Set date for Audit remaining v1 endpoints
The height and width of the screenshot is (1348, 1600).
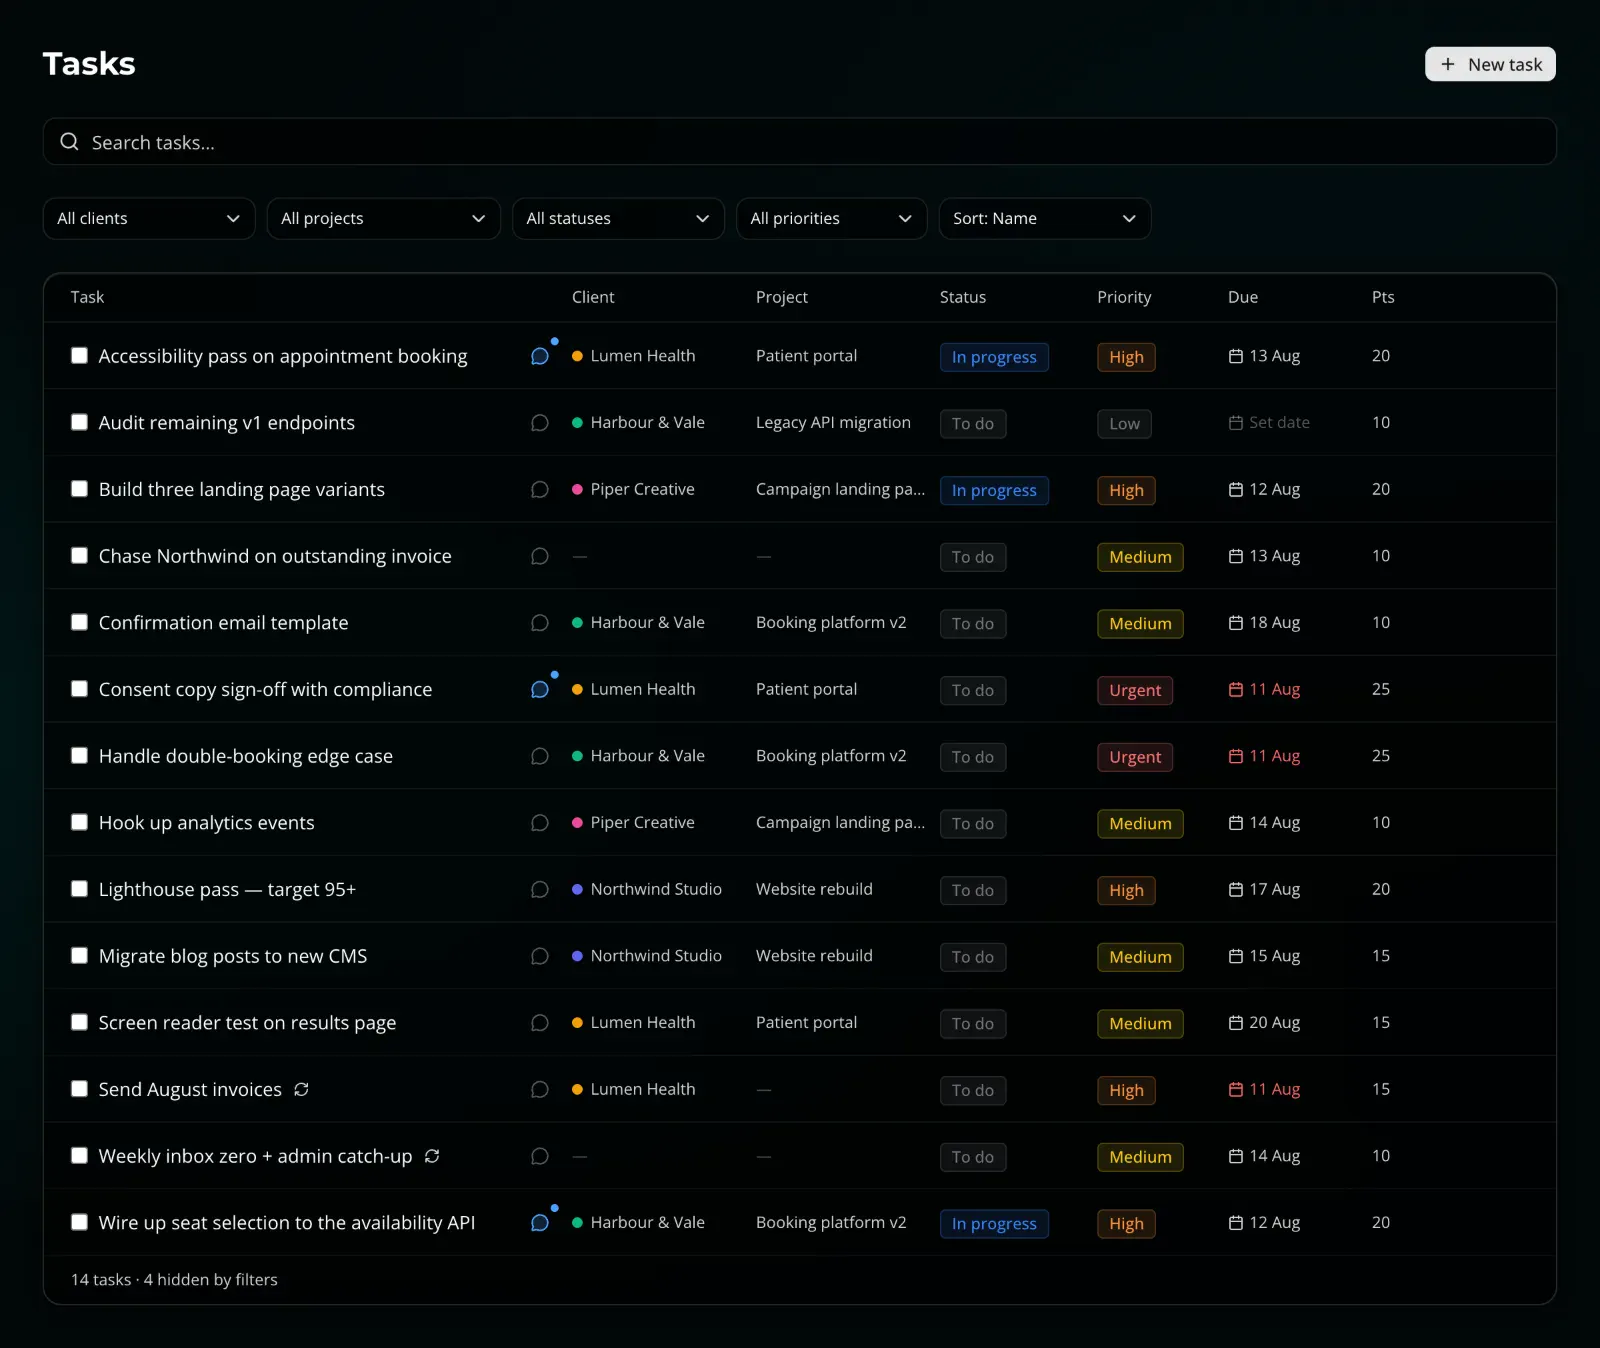click(1269, 423)
